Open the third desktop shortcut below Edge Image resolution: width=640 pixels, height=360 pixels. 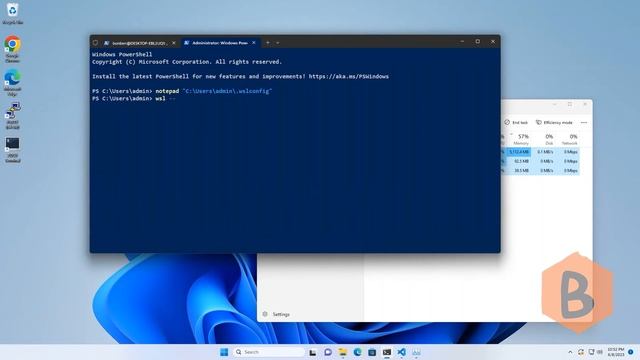(13, 116)
